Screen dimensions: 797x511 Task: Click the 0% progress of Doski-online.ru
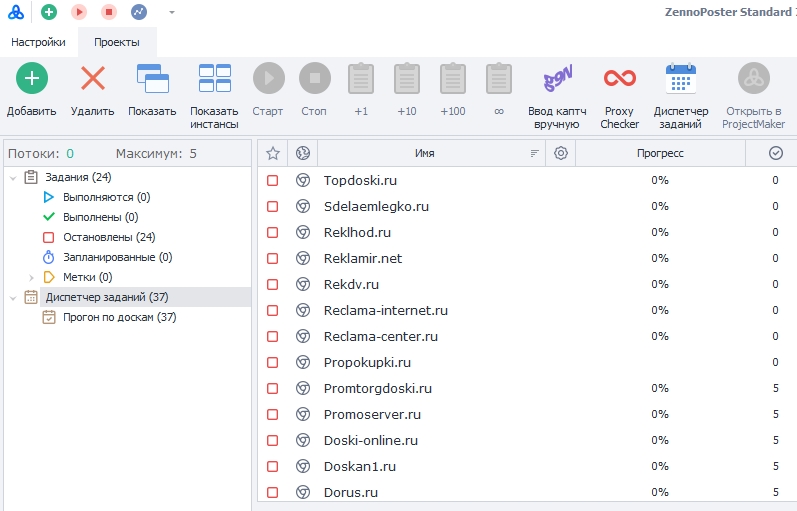coord(660,440)
